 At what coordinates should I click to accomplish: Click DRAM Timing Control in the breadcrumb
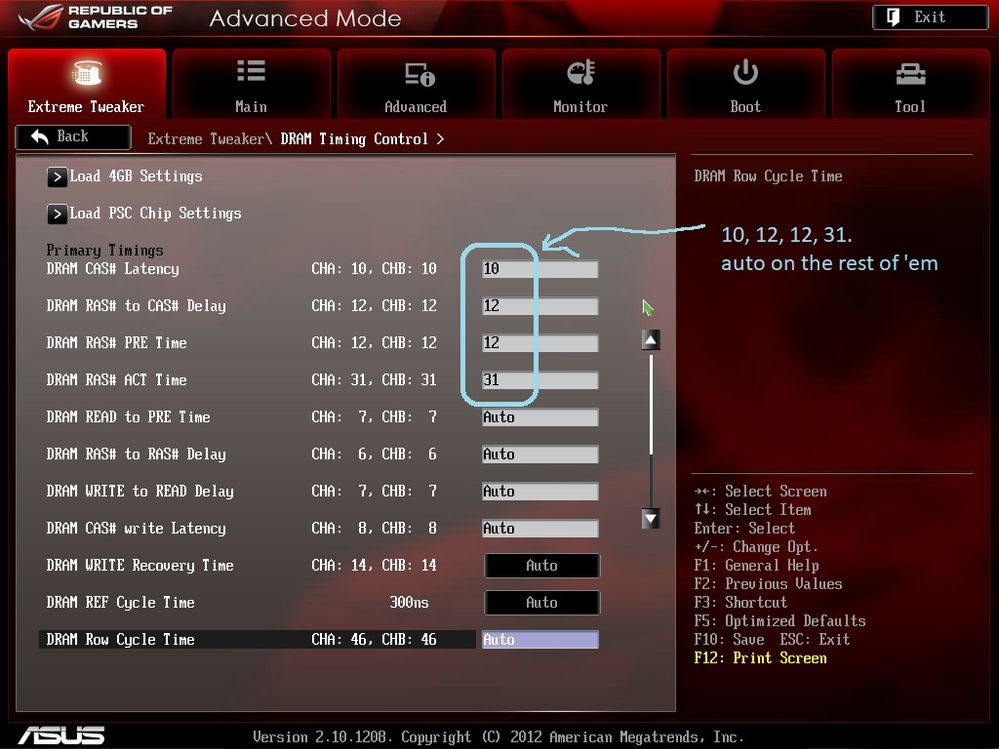point(354,139)
